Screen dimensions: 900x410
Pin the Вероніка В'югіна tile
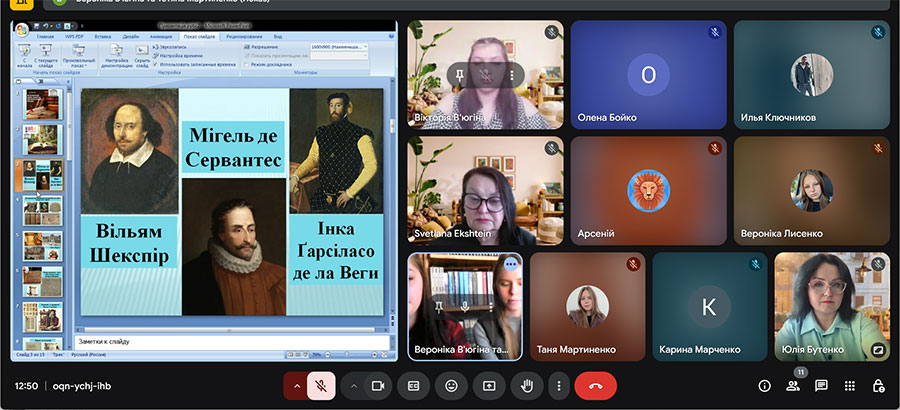(439, 307)
